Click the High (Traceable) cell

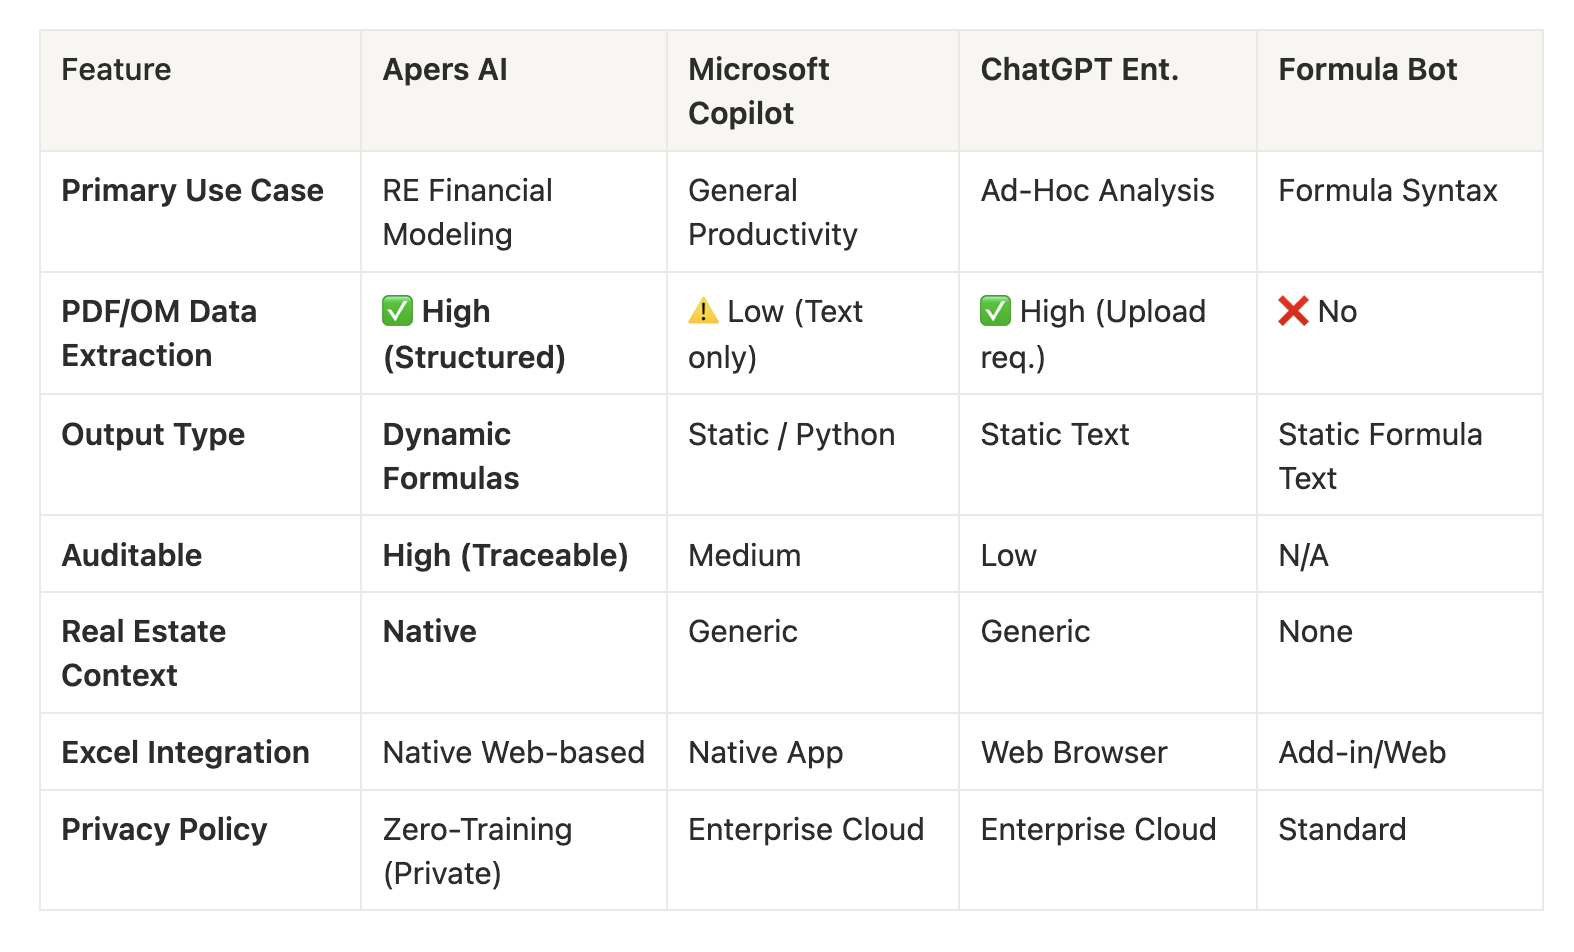coord(505,556)
